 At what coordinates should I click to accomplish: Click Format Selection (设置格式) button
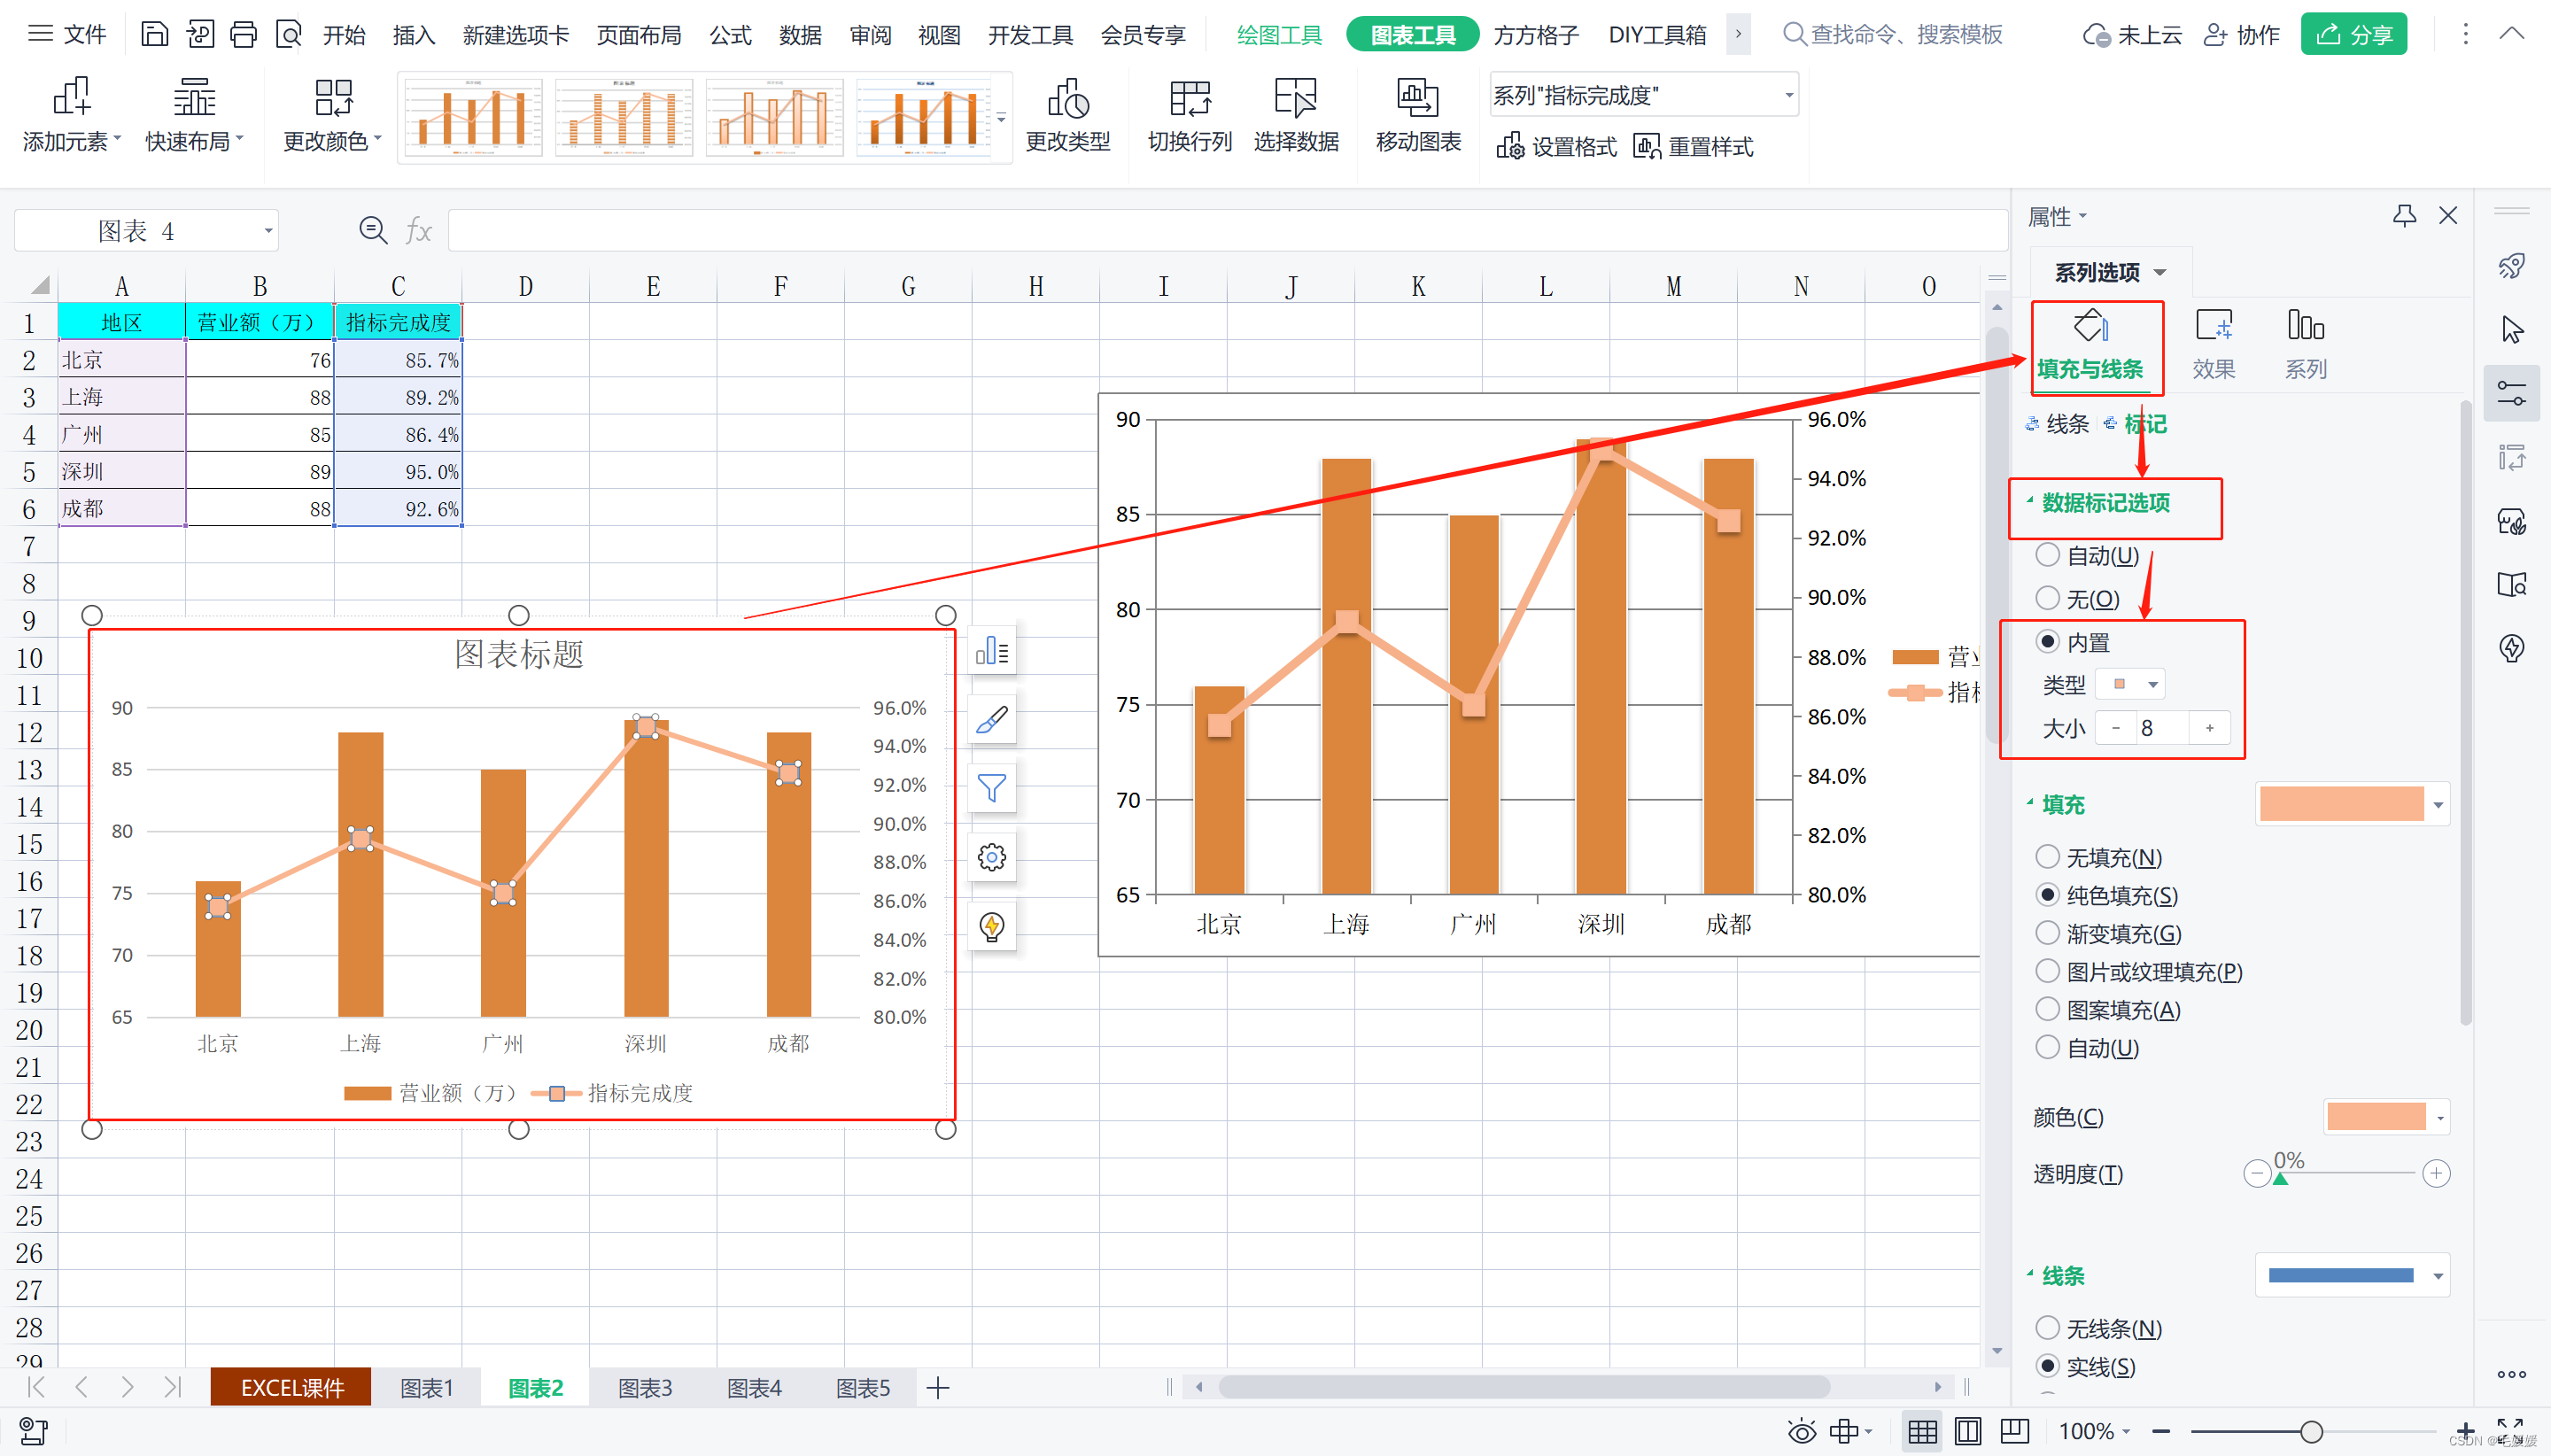click(1557, 147)
